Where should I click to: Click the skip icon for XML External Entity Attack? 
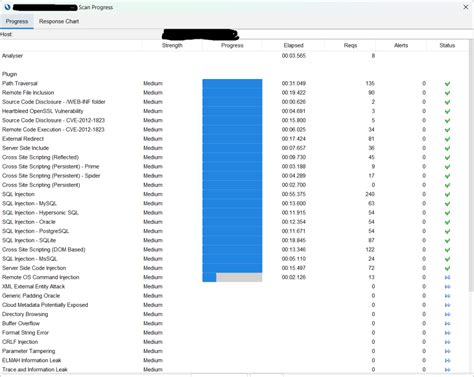[447, 287]
